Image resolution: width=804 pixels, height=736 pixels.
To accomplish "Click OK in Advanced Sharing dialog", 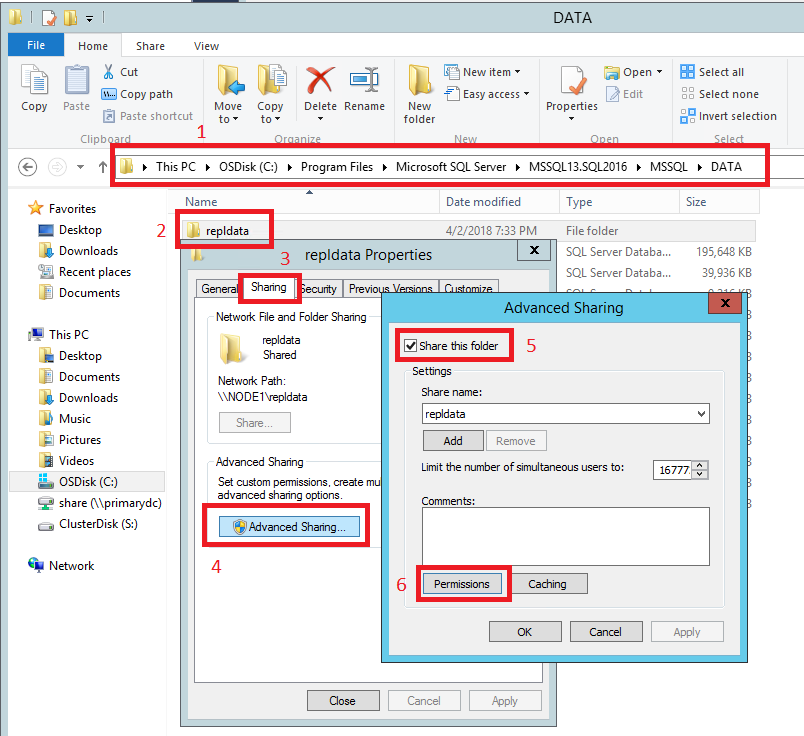I will [525, 632].
